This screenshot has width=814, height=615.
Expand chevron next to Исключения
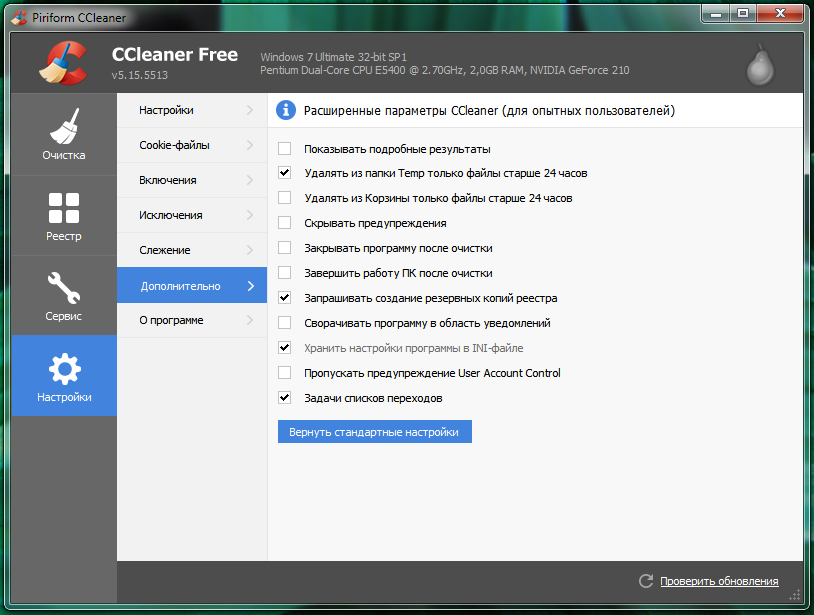click(250, 215)
